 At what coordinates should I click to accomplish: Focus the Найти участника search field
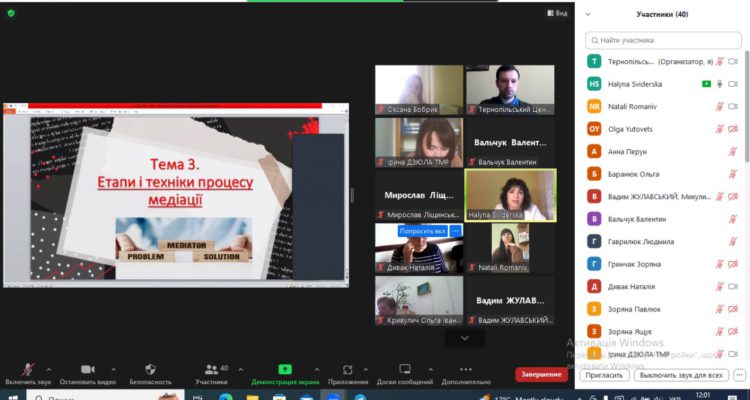(x=663, y=41)
